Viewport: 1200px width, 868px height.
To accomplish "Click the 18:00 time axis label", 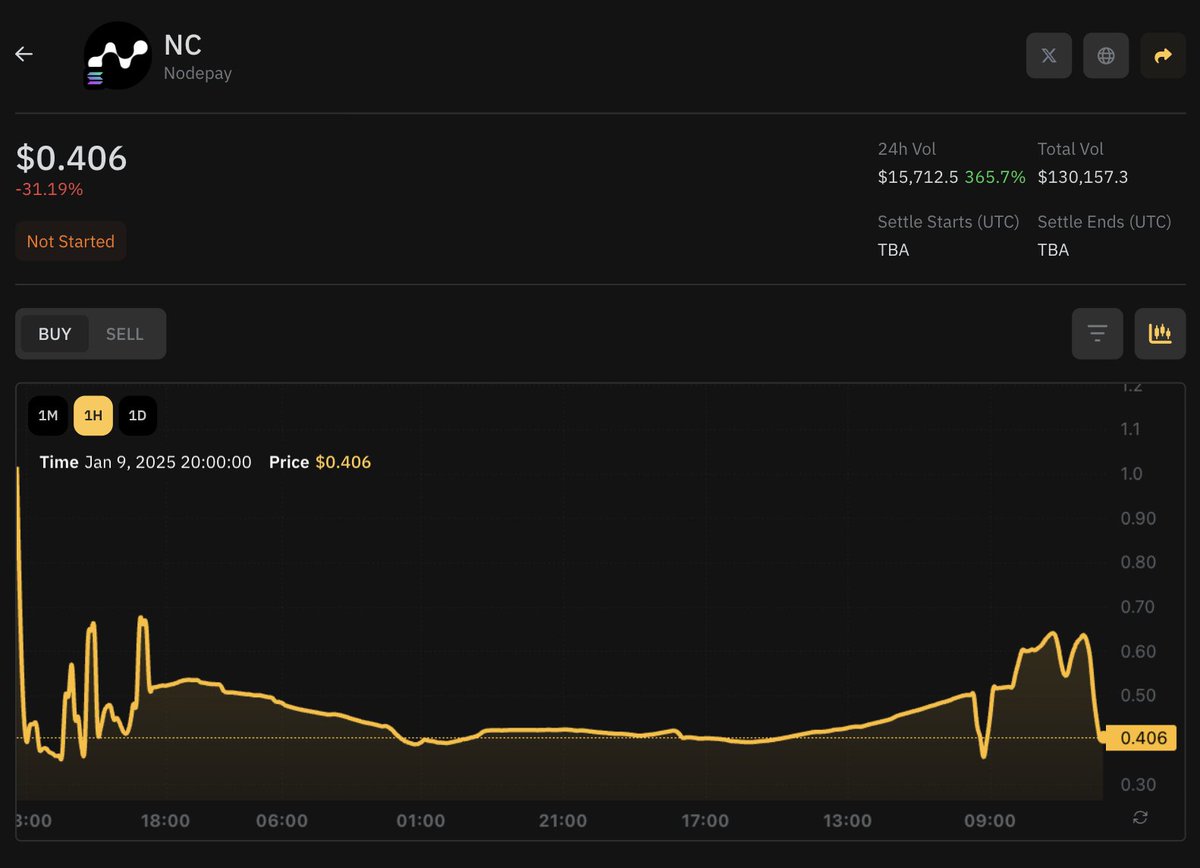I will click(x=166, y=821).
